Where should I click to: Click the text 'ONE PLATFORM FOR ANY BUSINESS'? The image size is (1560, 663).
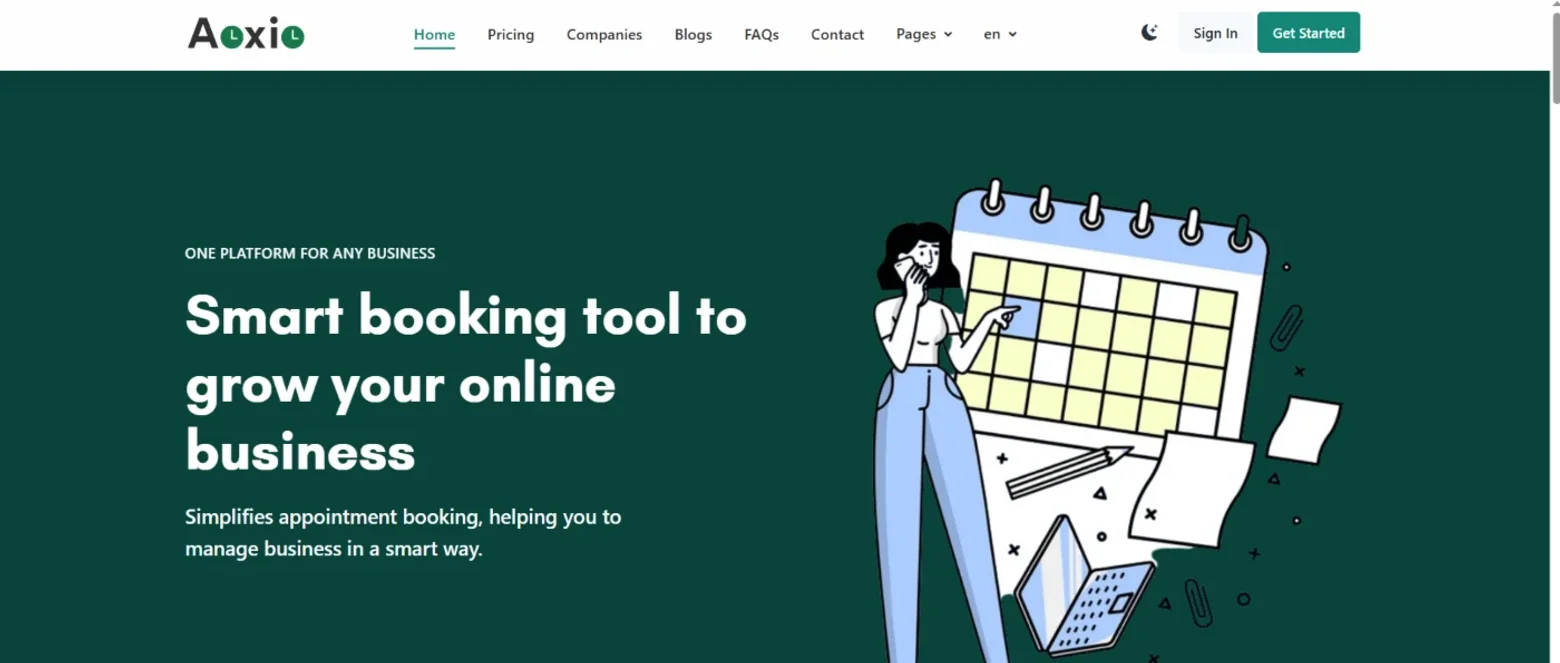(x=310, y=253)
